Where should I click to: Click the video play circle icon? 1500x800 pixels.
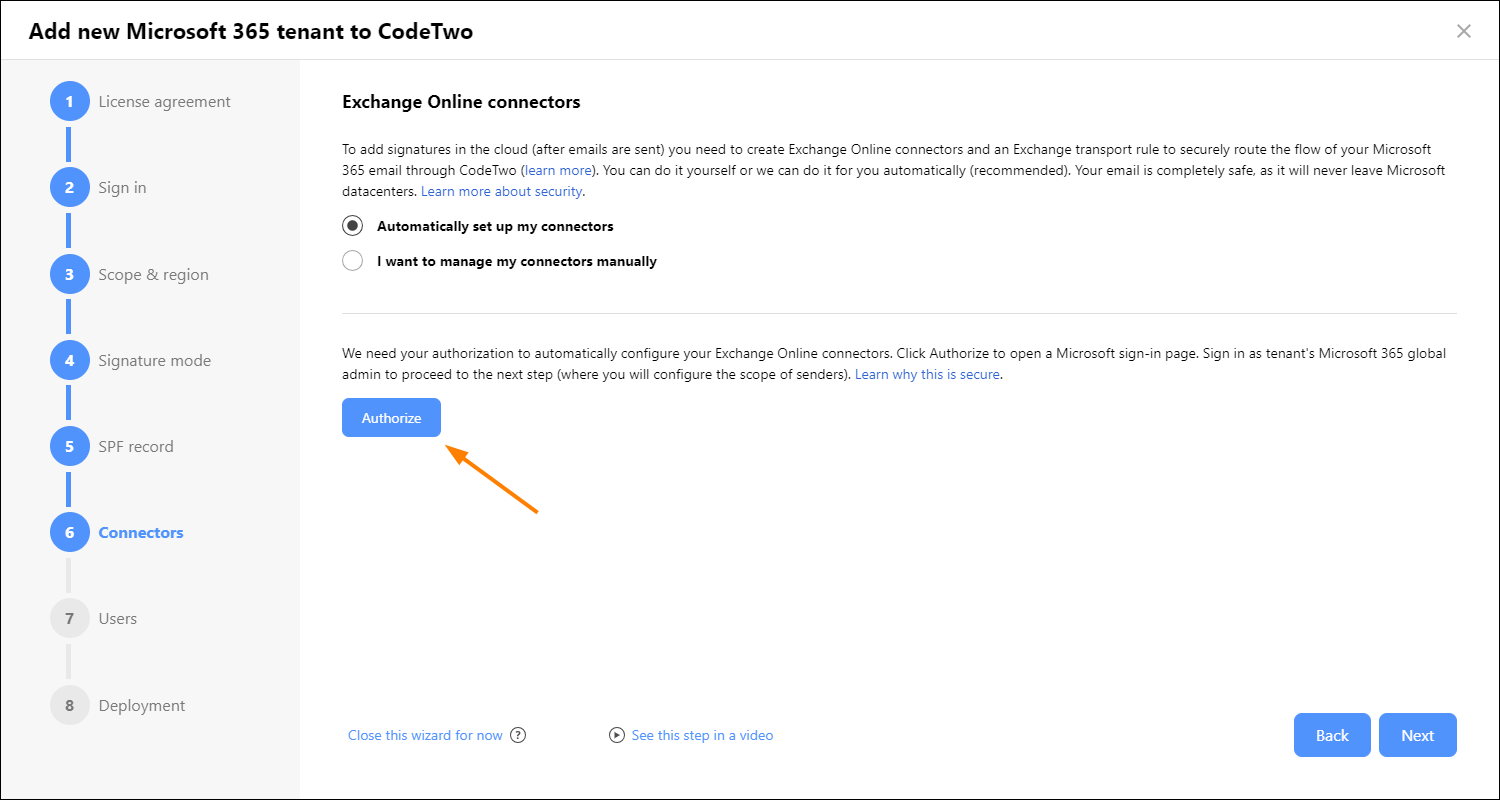(617, 735)
